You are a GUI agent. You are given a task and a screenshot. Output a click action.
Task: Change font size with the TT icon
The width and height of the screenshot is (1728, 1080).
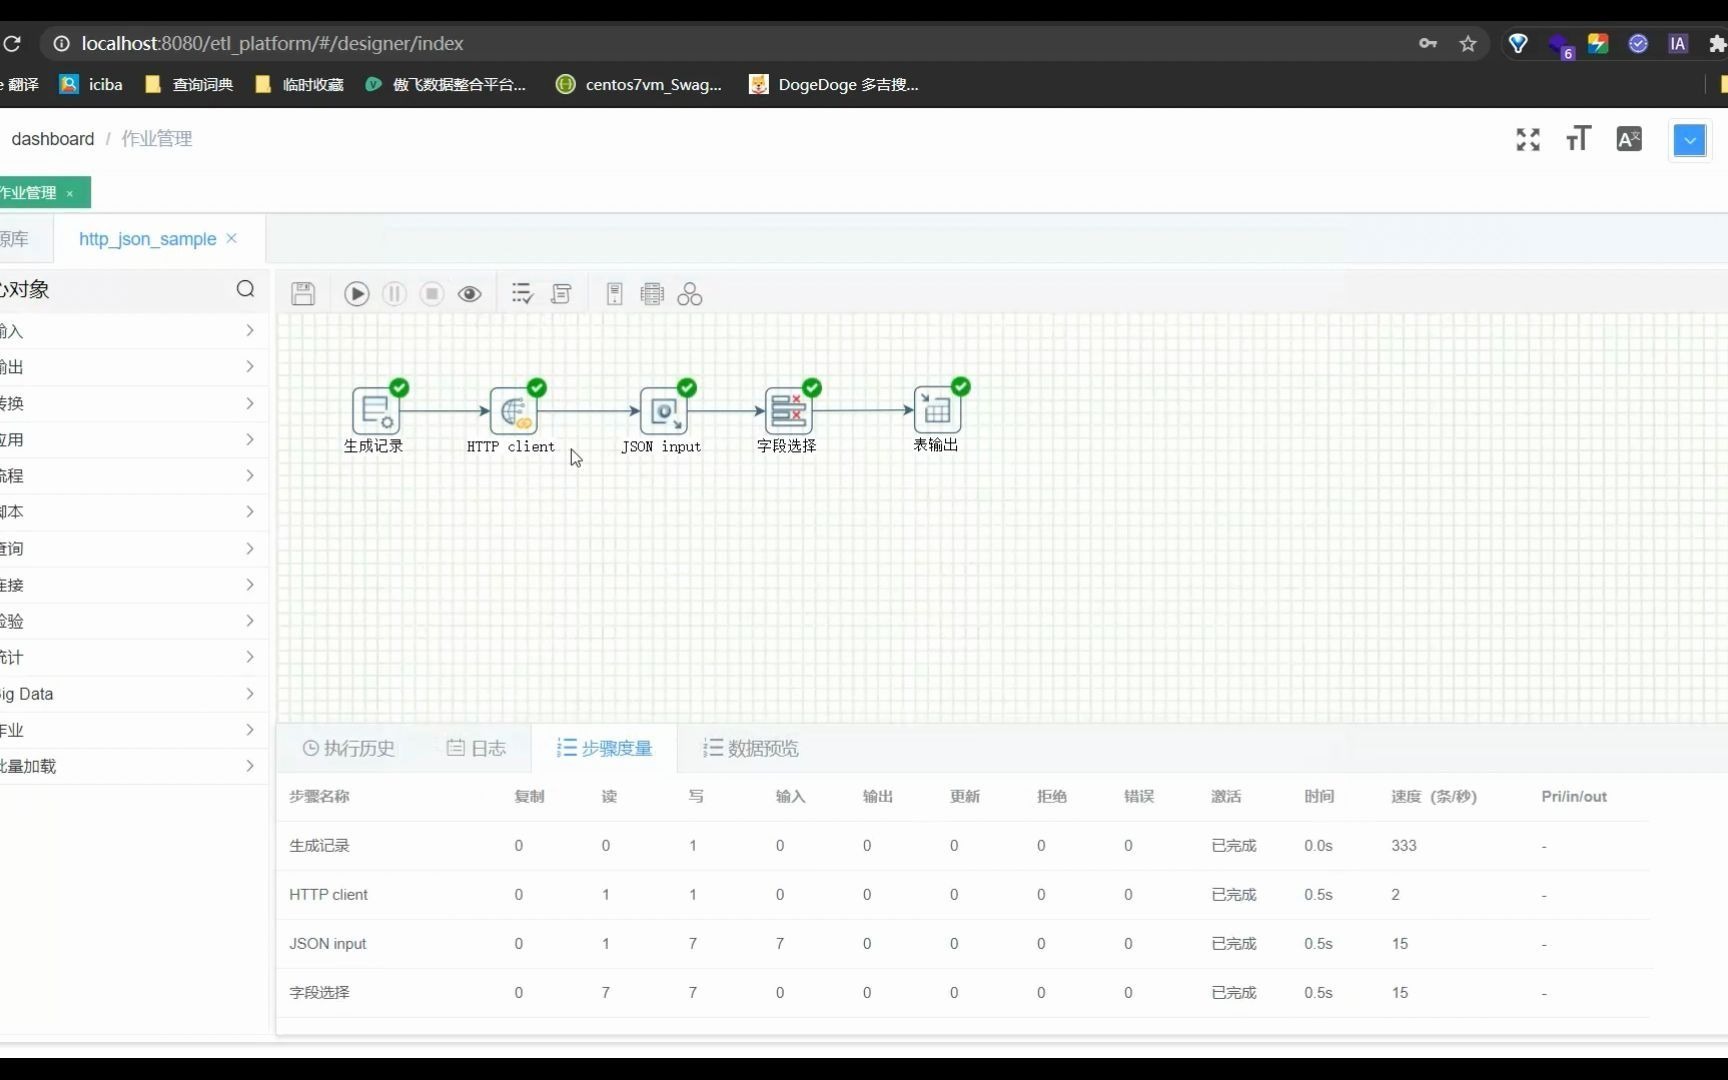pyautogui.click(x=1578, y=138)
